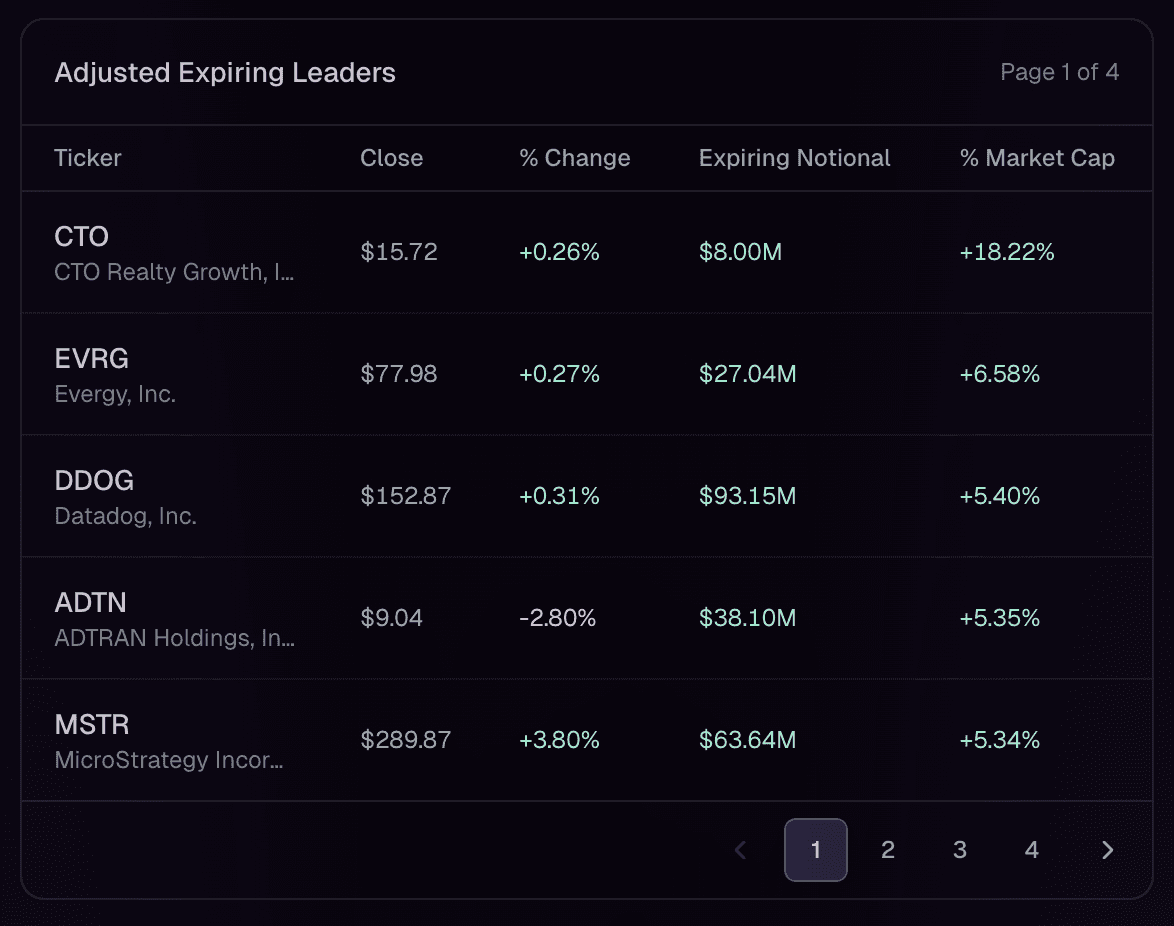
Task: Click Evergy, Inc. company name
Action: point(115,395)
